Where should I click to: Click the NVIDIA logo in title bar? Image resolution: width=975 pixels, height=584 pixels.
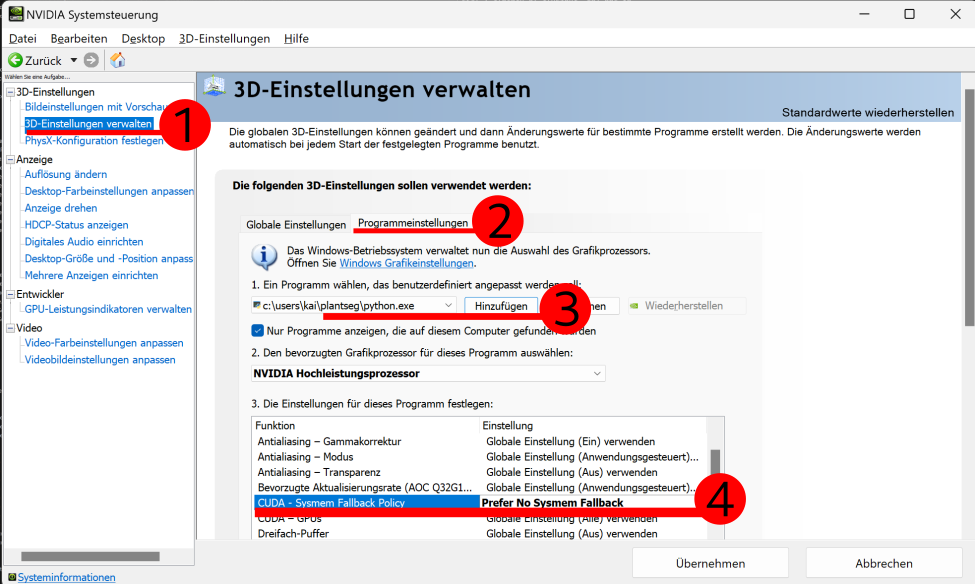(x=17, y=14)
